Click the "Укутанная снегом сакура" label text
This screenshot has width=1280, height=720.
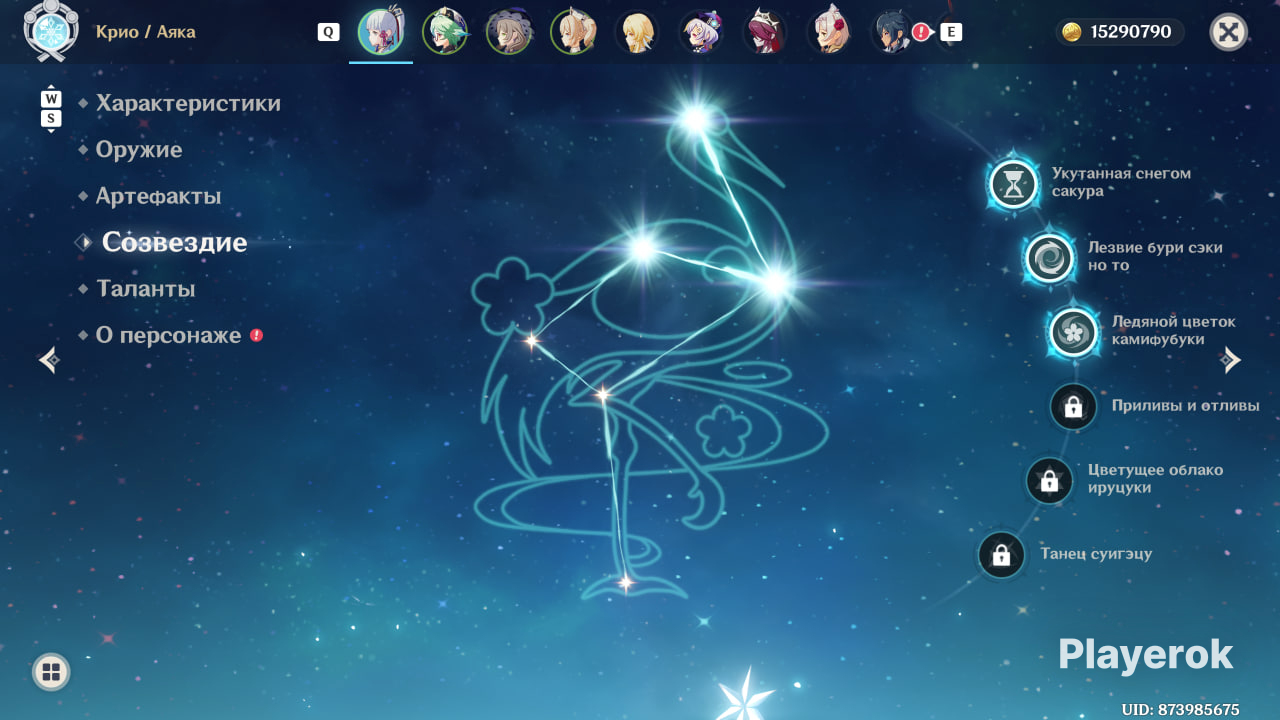1121,182
